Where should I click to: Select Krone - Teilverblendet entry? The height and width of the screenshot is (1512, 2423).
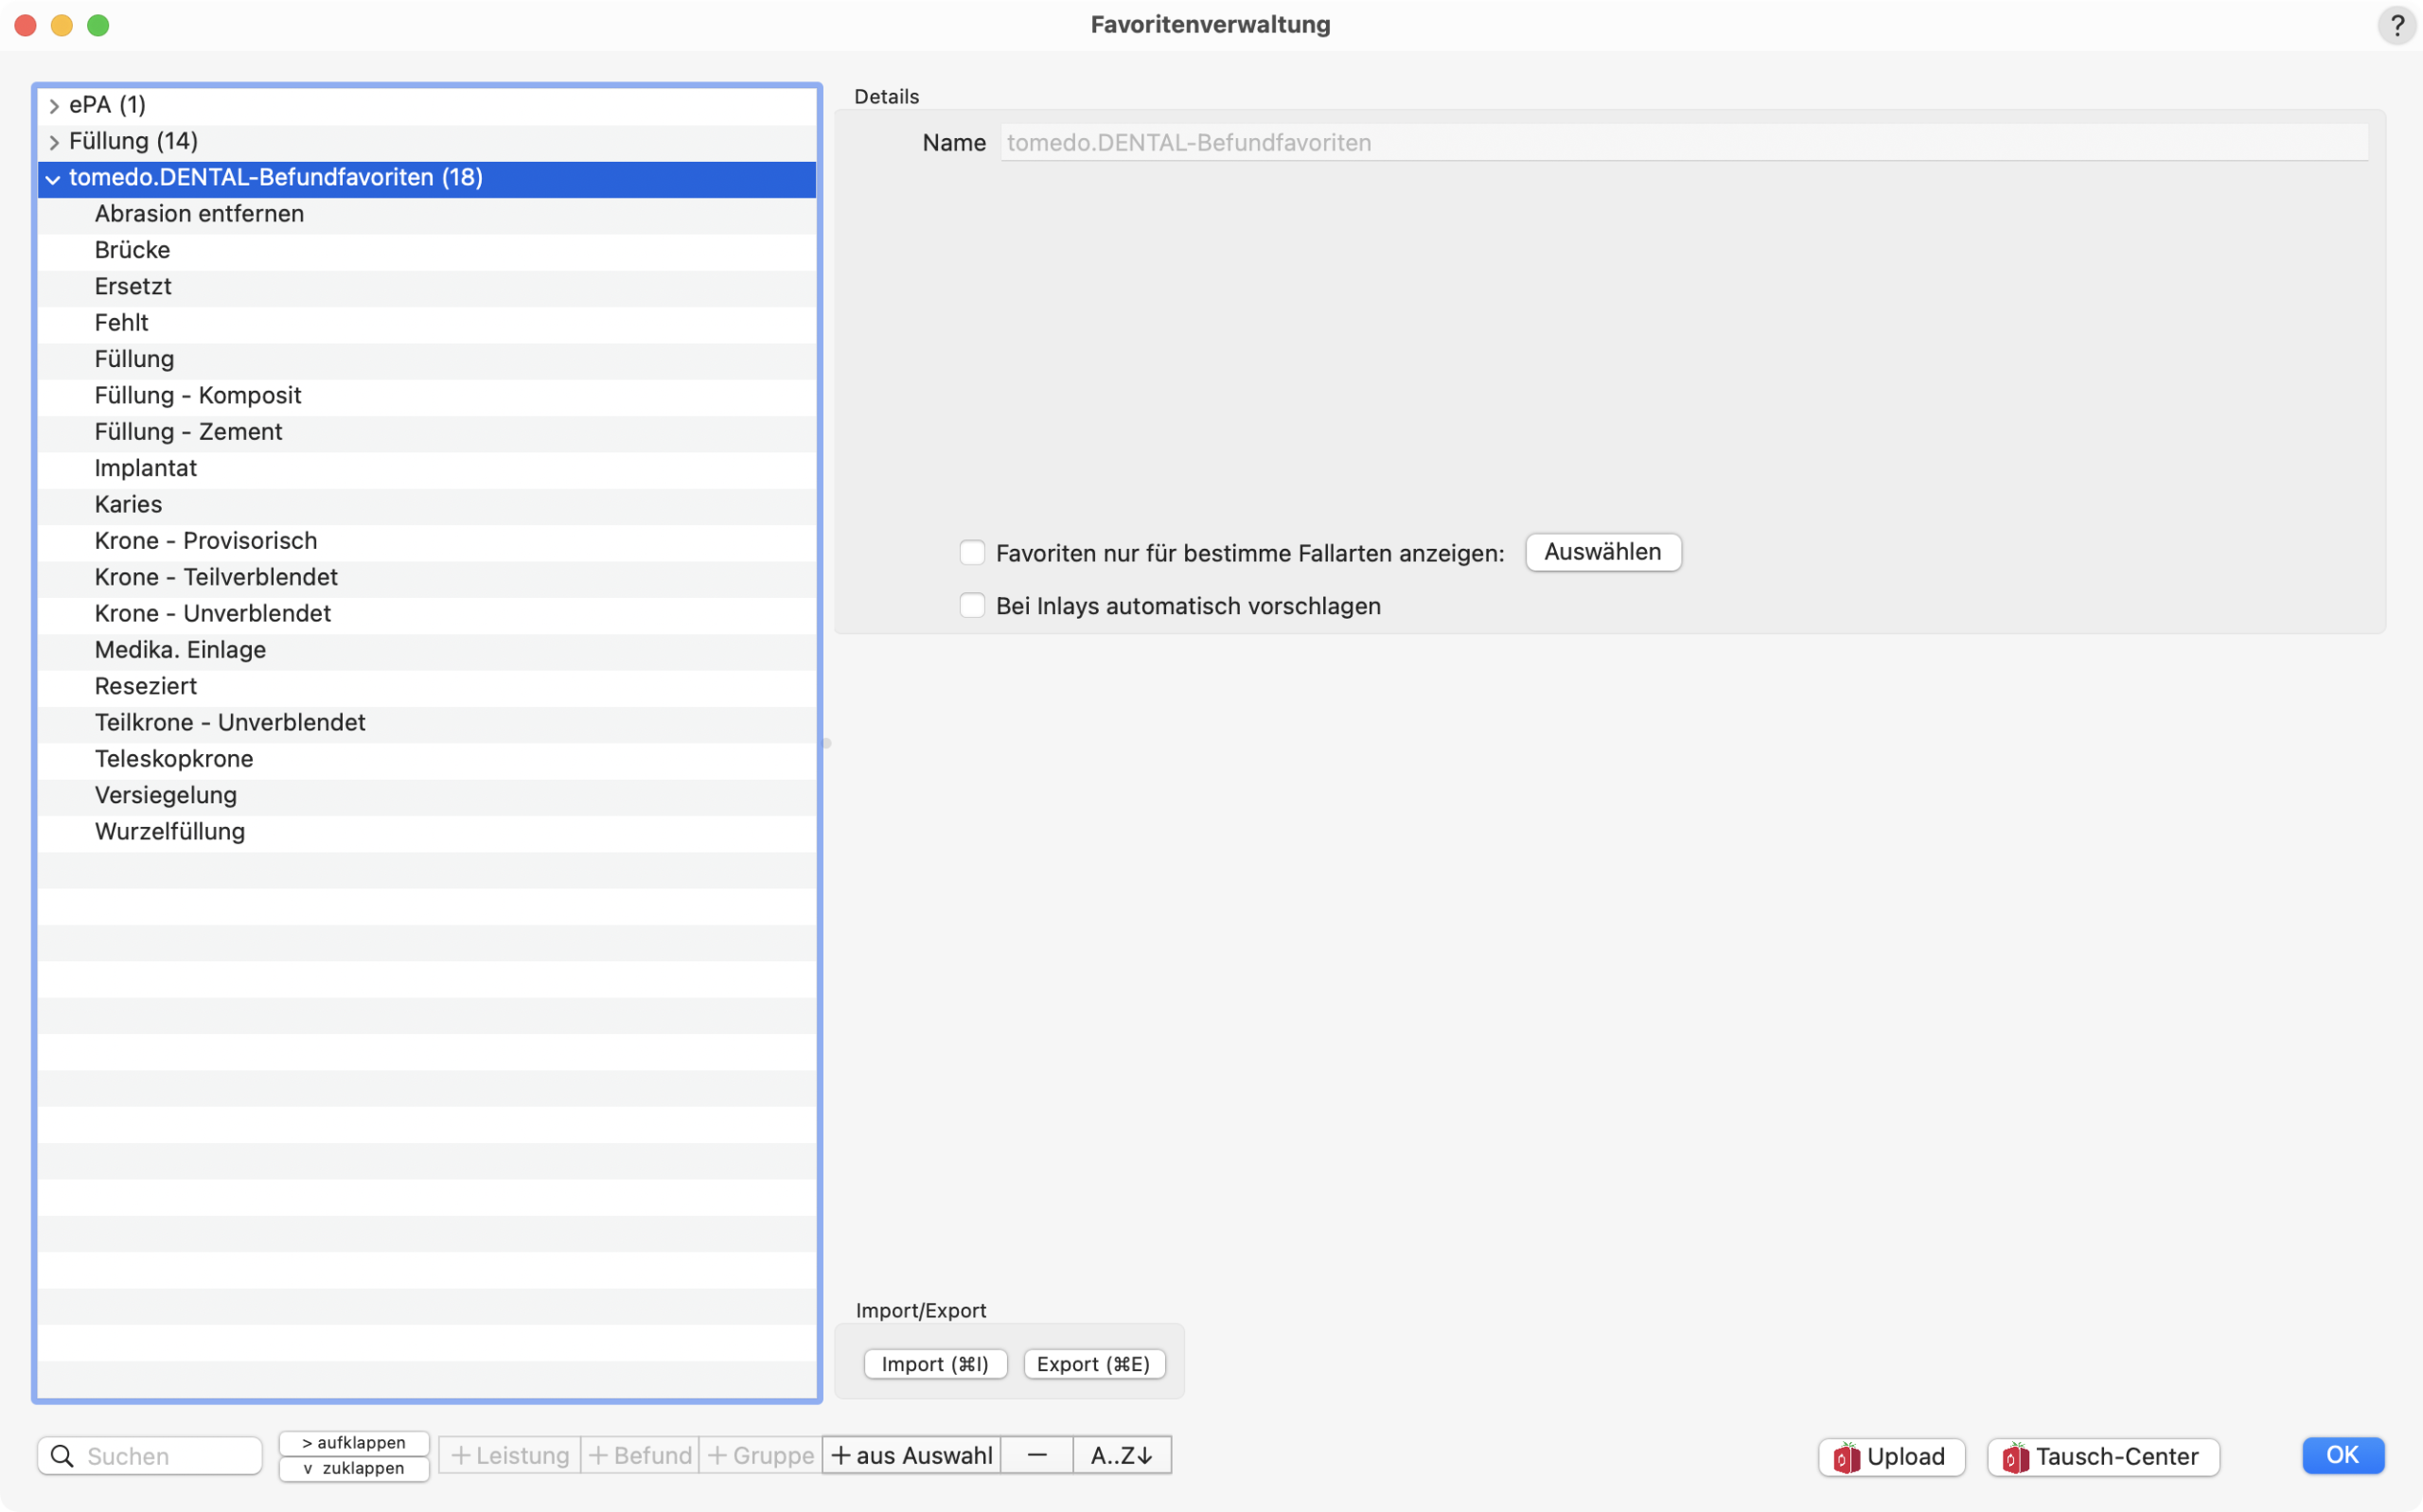(x=216, y=577)
